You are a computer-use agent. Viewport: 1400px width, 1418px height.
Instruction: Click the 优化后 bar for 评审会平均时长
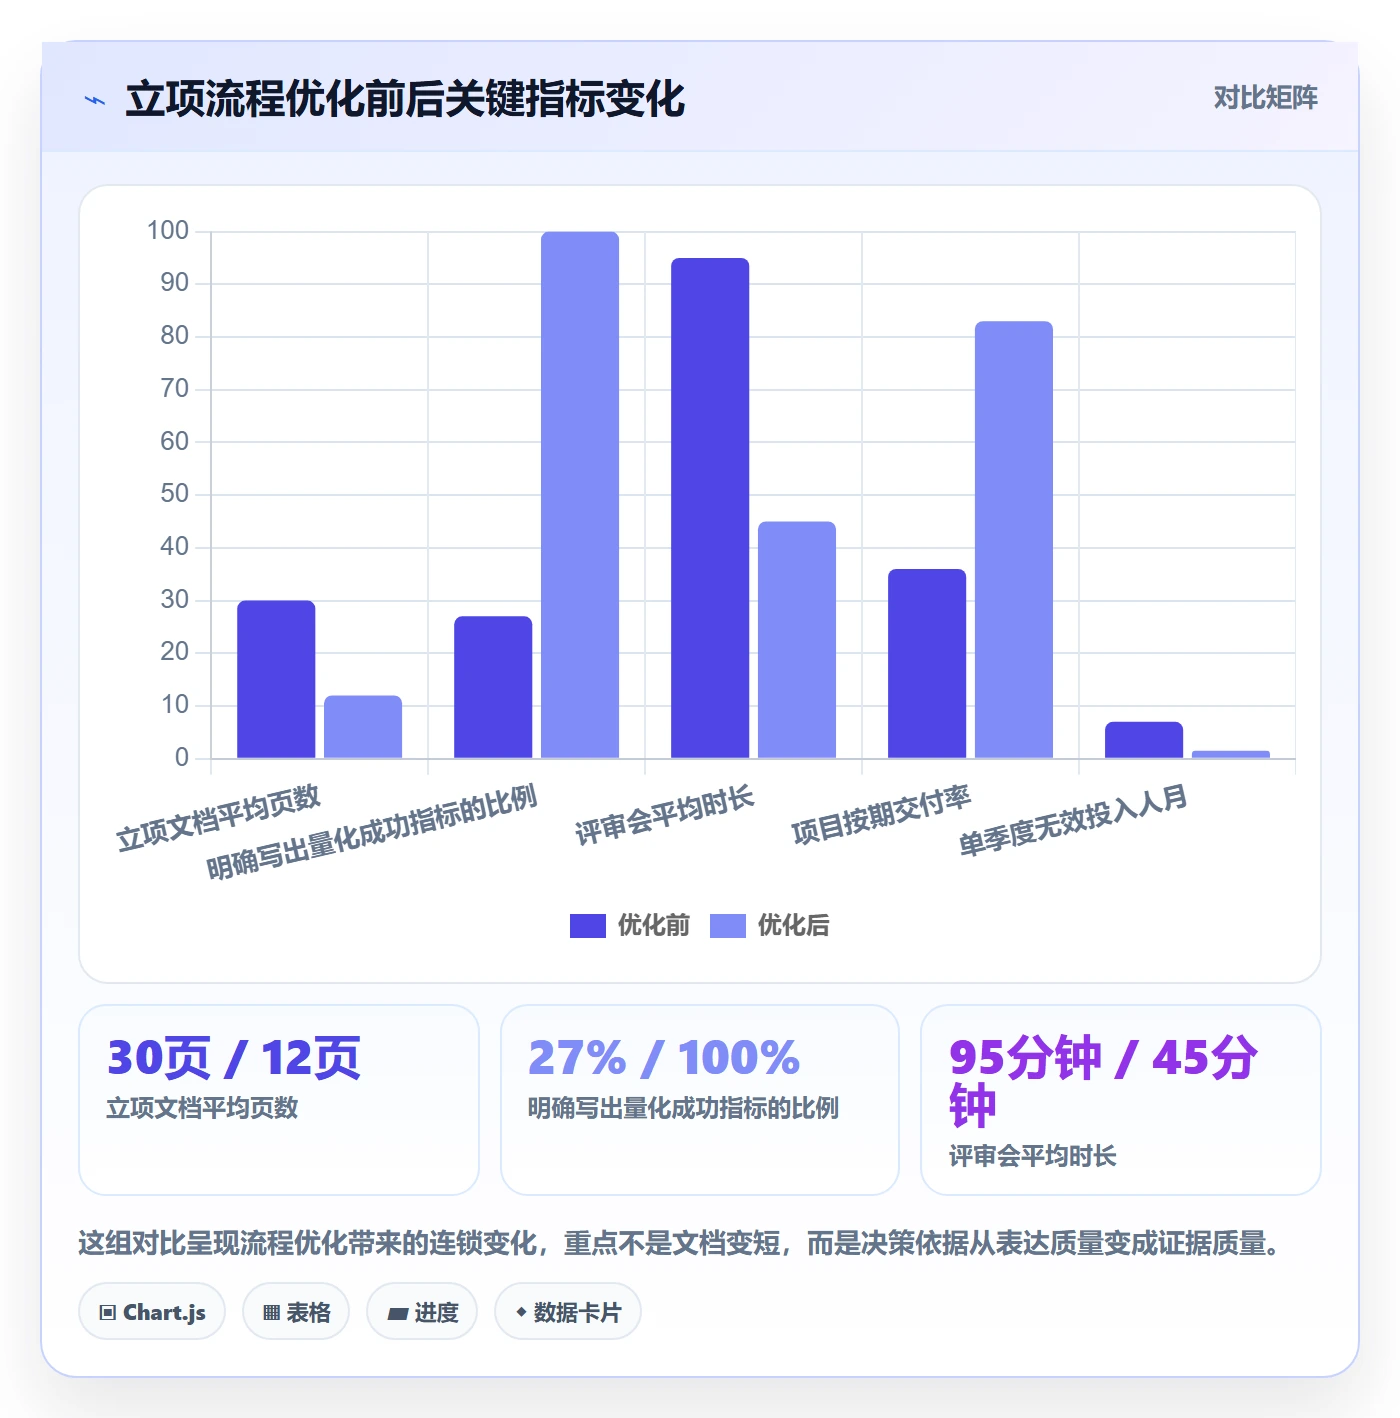(797, 640)
